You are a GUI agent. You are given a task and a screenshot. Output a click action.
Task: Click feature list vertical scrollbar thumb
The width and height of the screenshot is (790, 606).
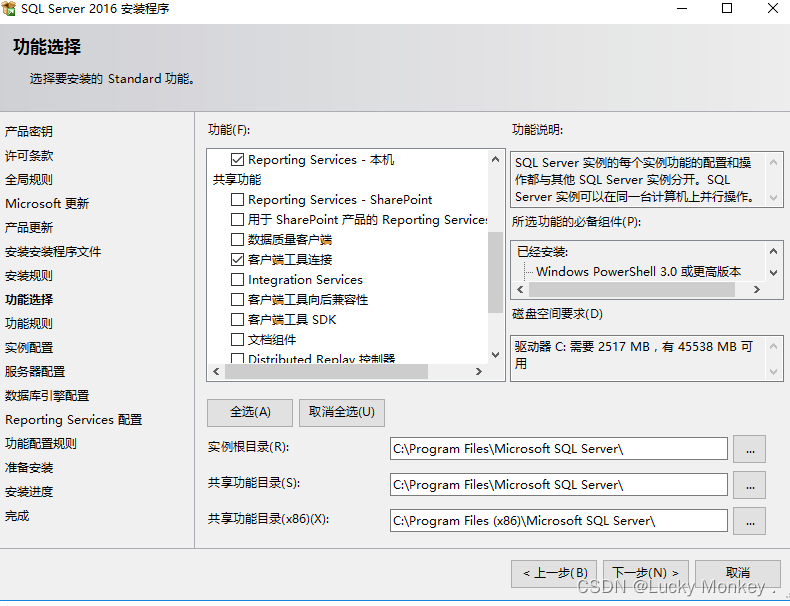pos(495,272)
